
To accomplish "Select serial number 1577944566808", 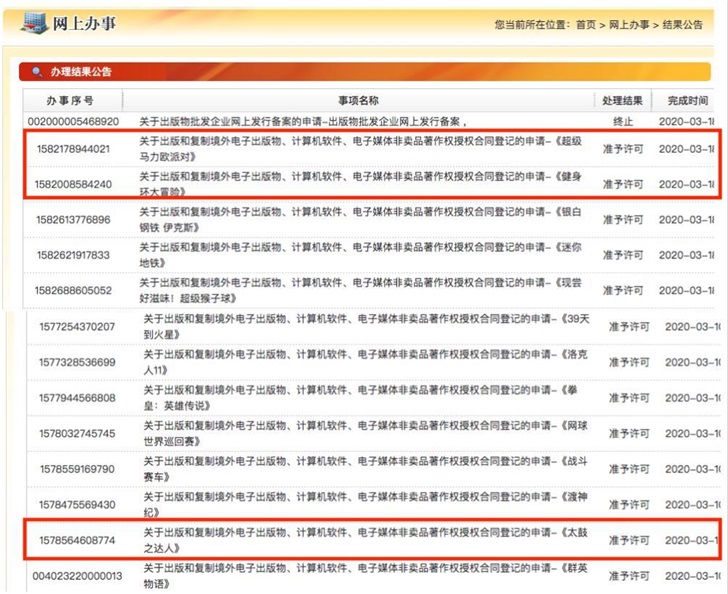I will coord(77,398).
